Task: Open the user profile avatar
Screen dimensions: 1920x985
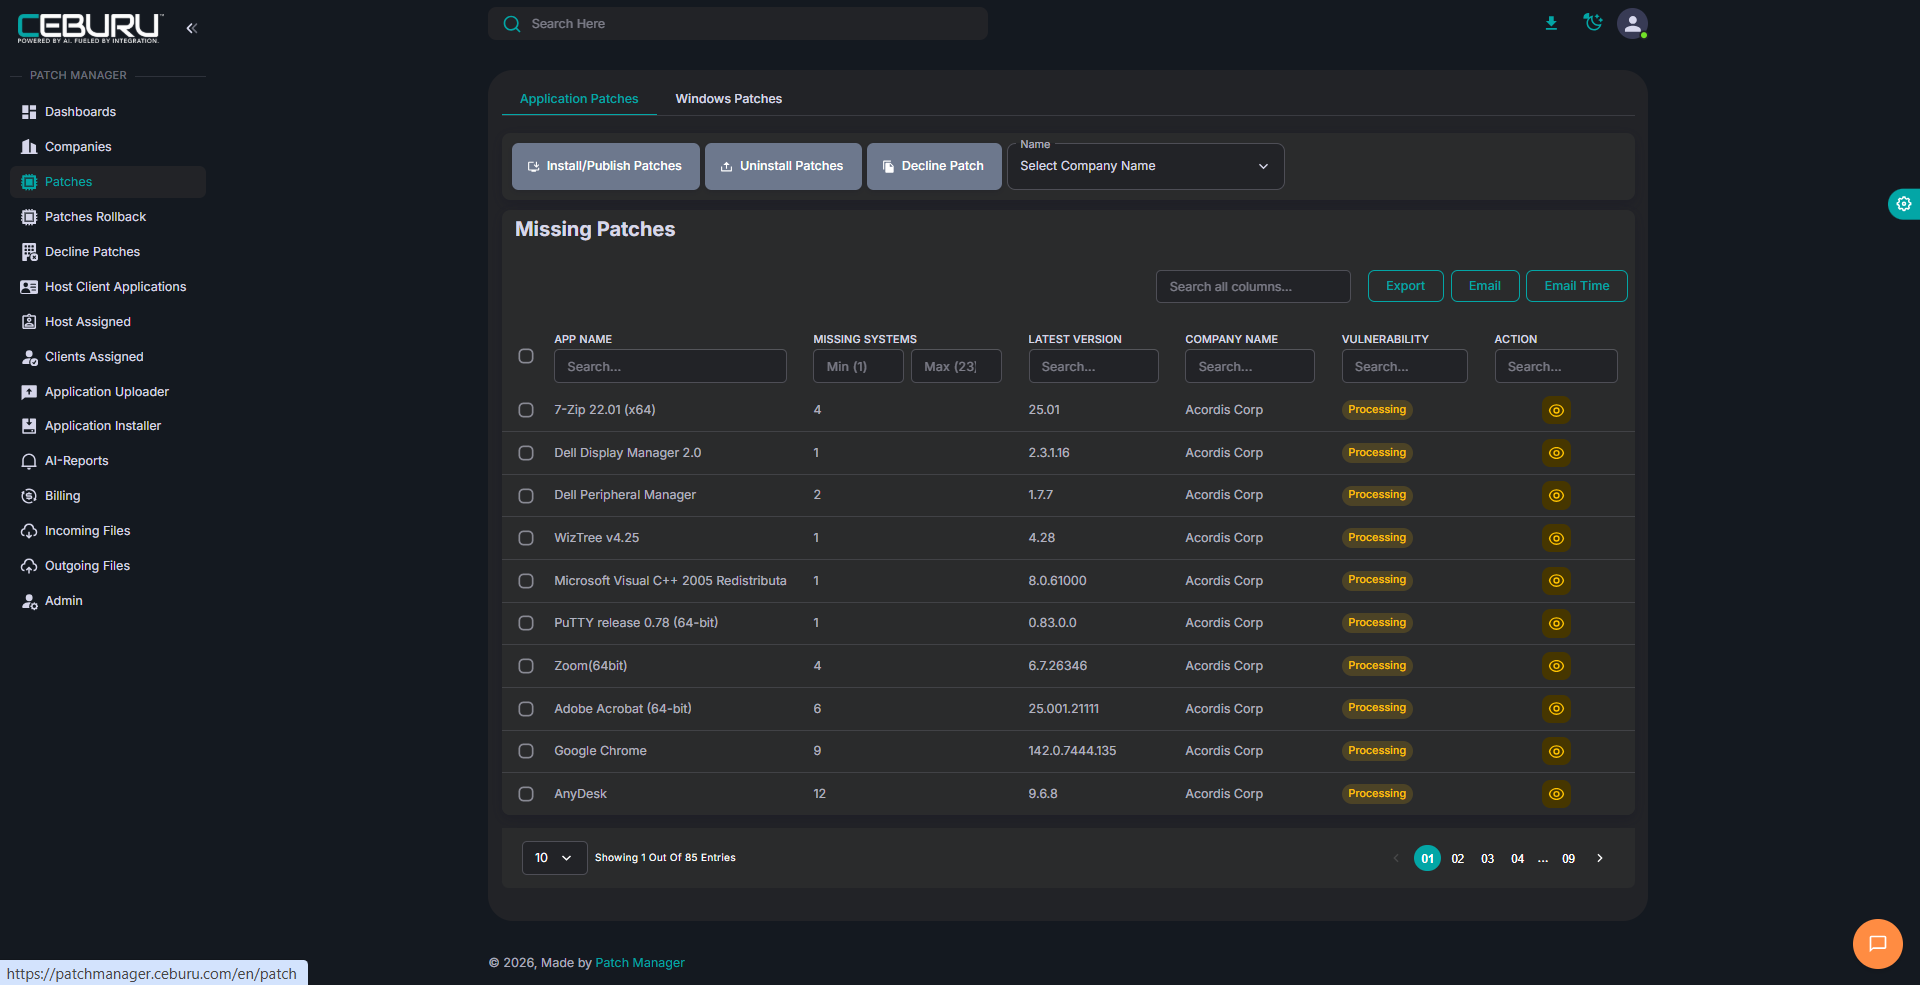Action: 1632,23
